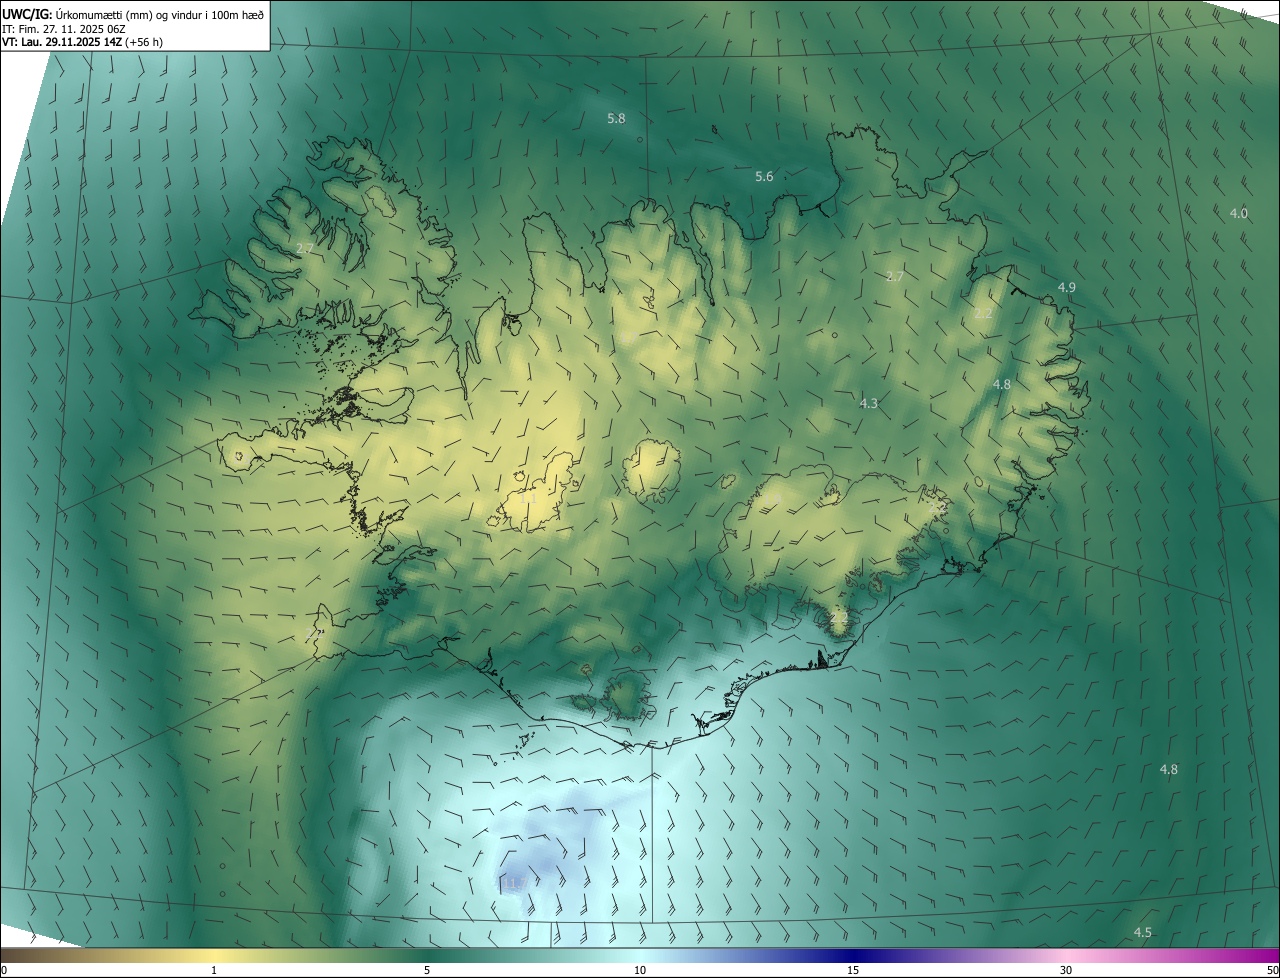The height and width of the screenshot is (978, 1280).
Task: Click the 4.5 value just above the color bar
Action: coord(1142,932)
